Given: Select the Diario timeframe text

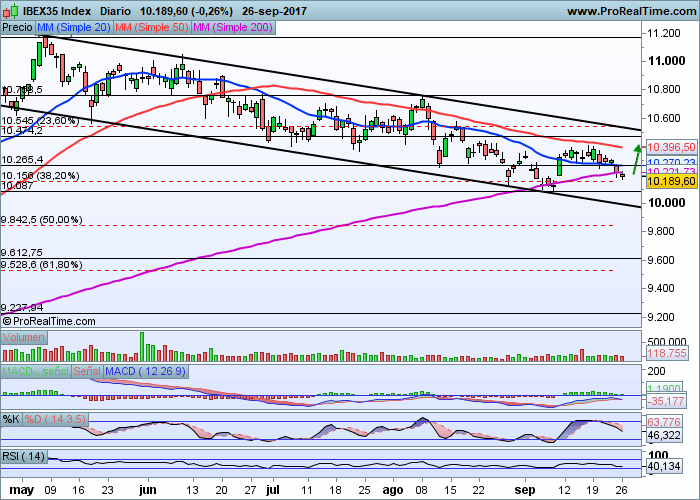Looking at the screenshot, I should pyautogui.click(x=115, y=11).
